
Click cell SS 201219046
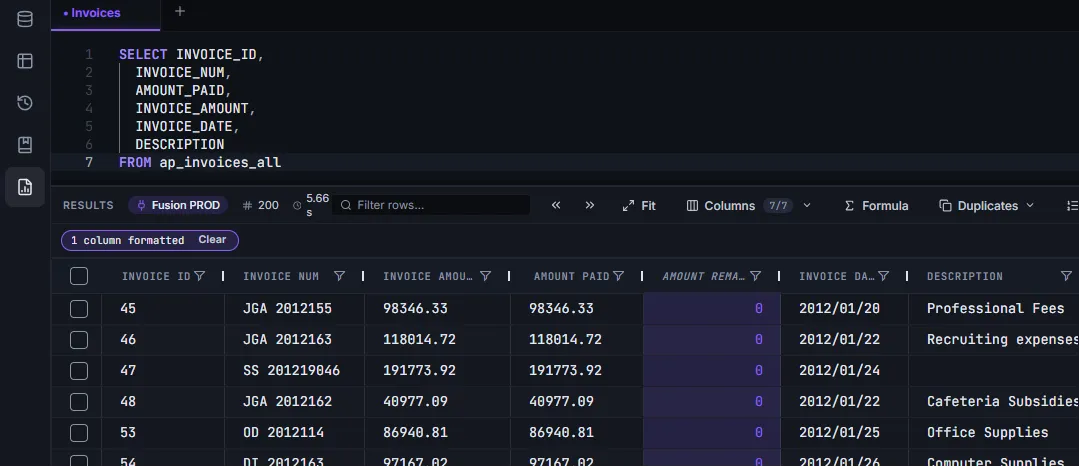(291, 371)
